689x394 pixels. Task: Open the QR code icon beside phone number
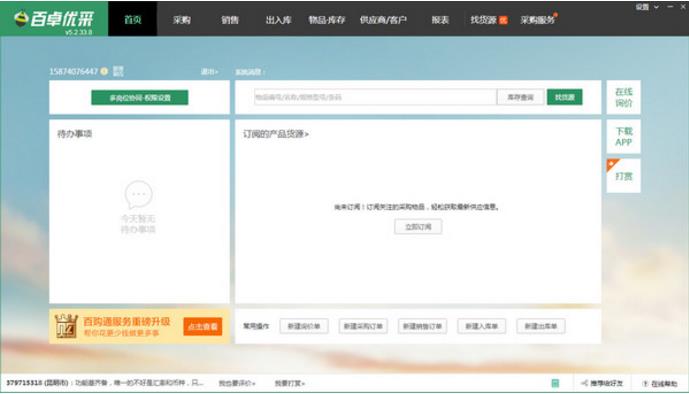(x=118, y=71)
